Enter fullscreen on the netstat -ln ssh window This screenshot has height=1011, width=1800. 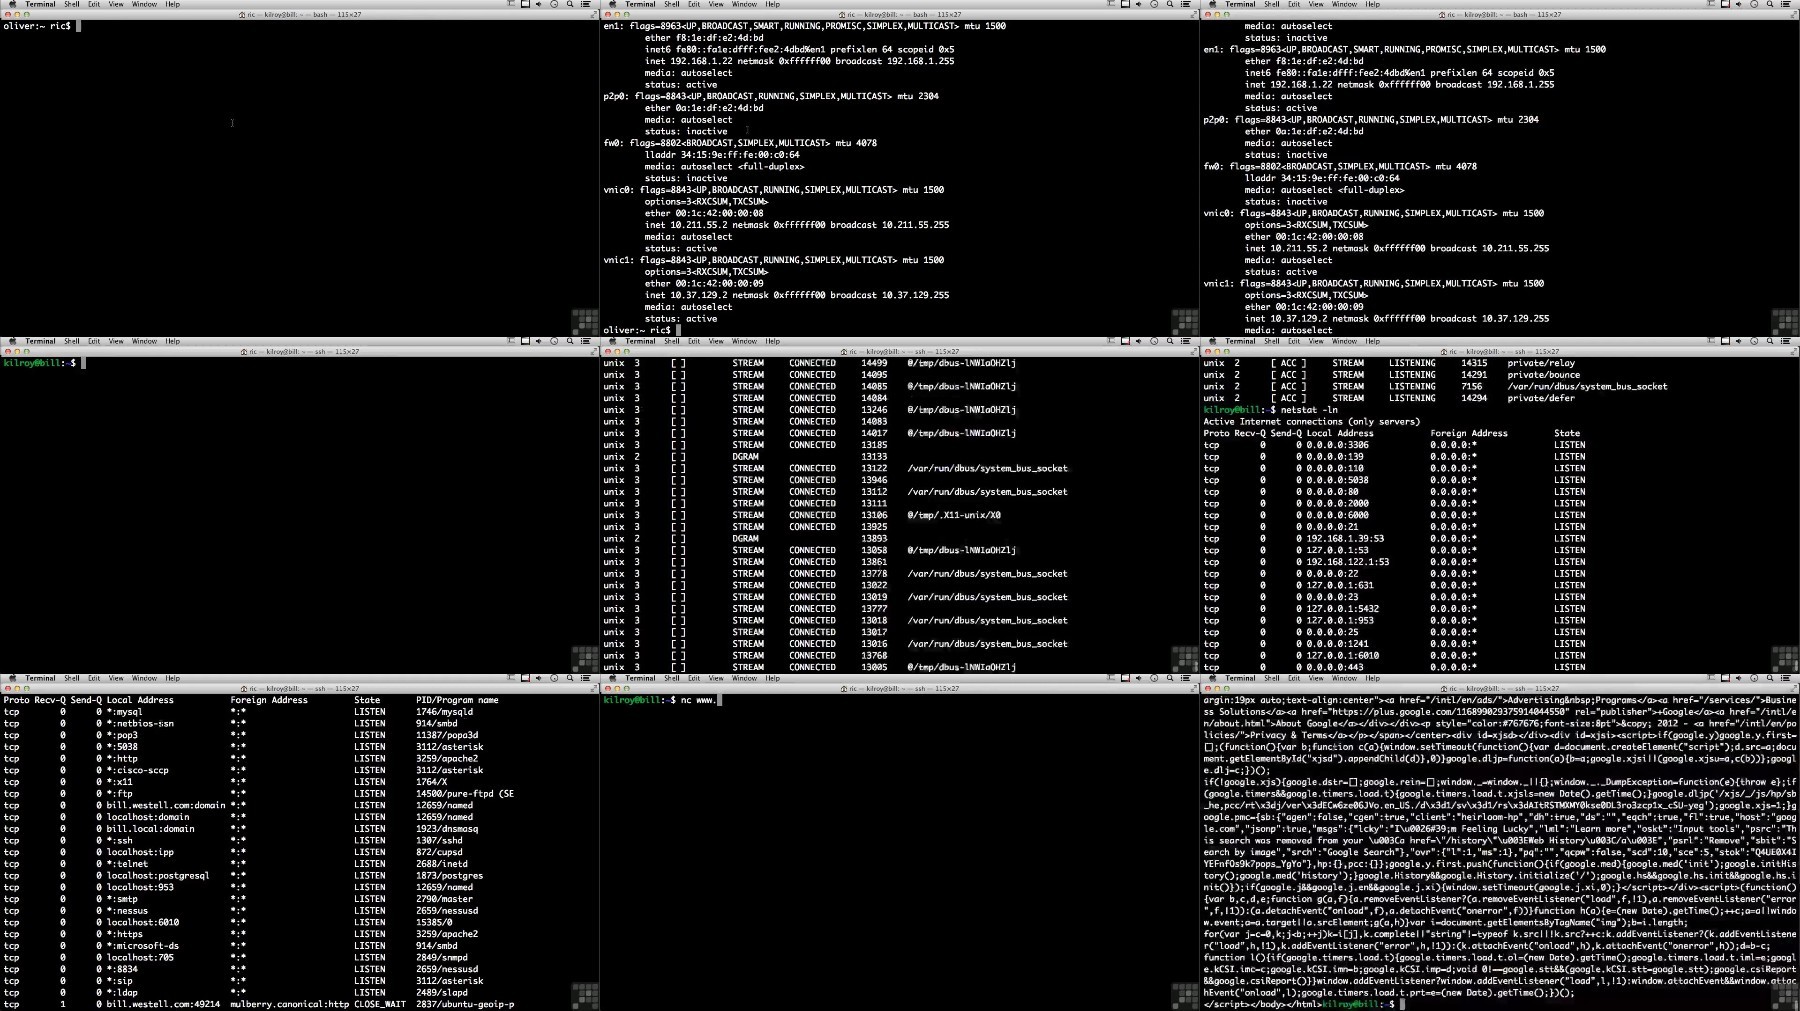(1794, 352)
